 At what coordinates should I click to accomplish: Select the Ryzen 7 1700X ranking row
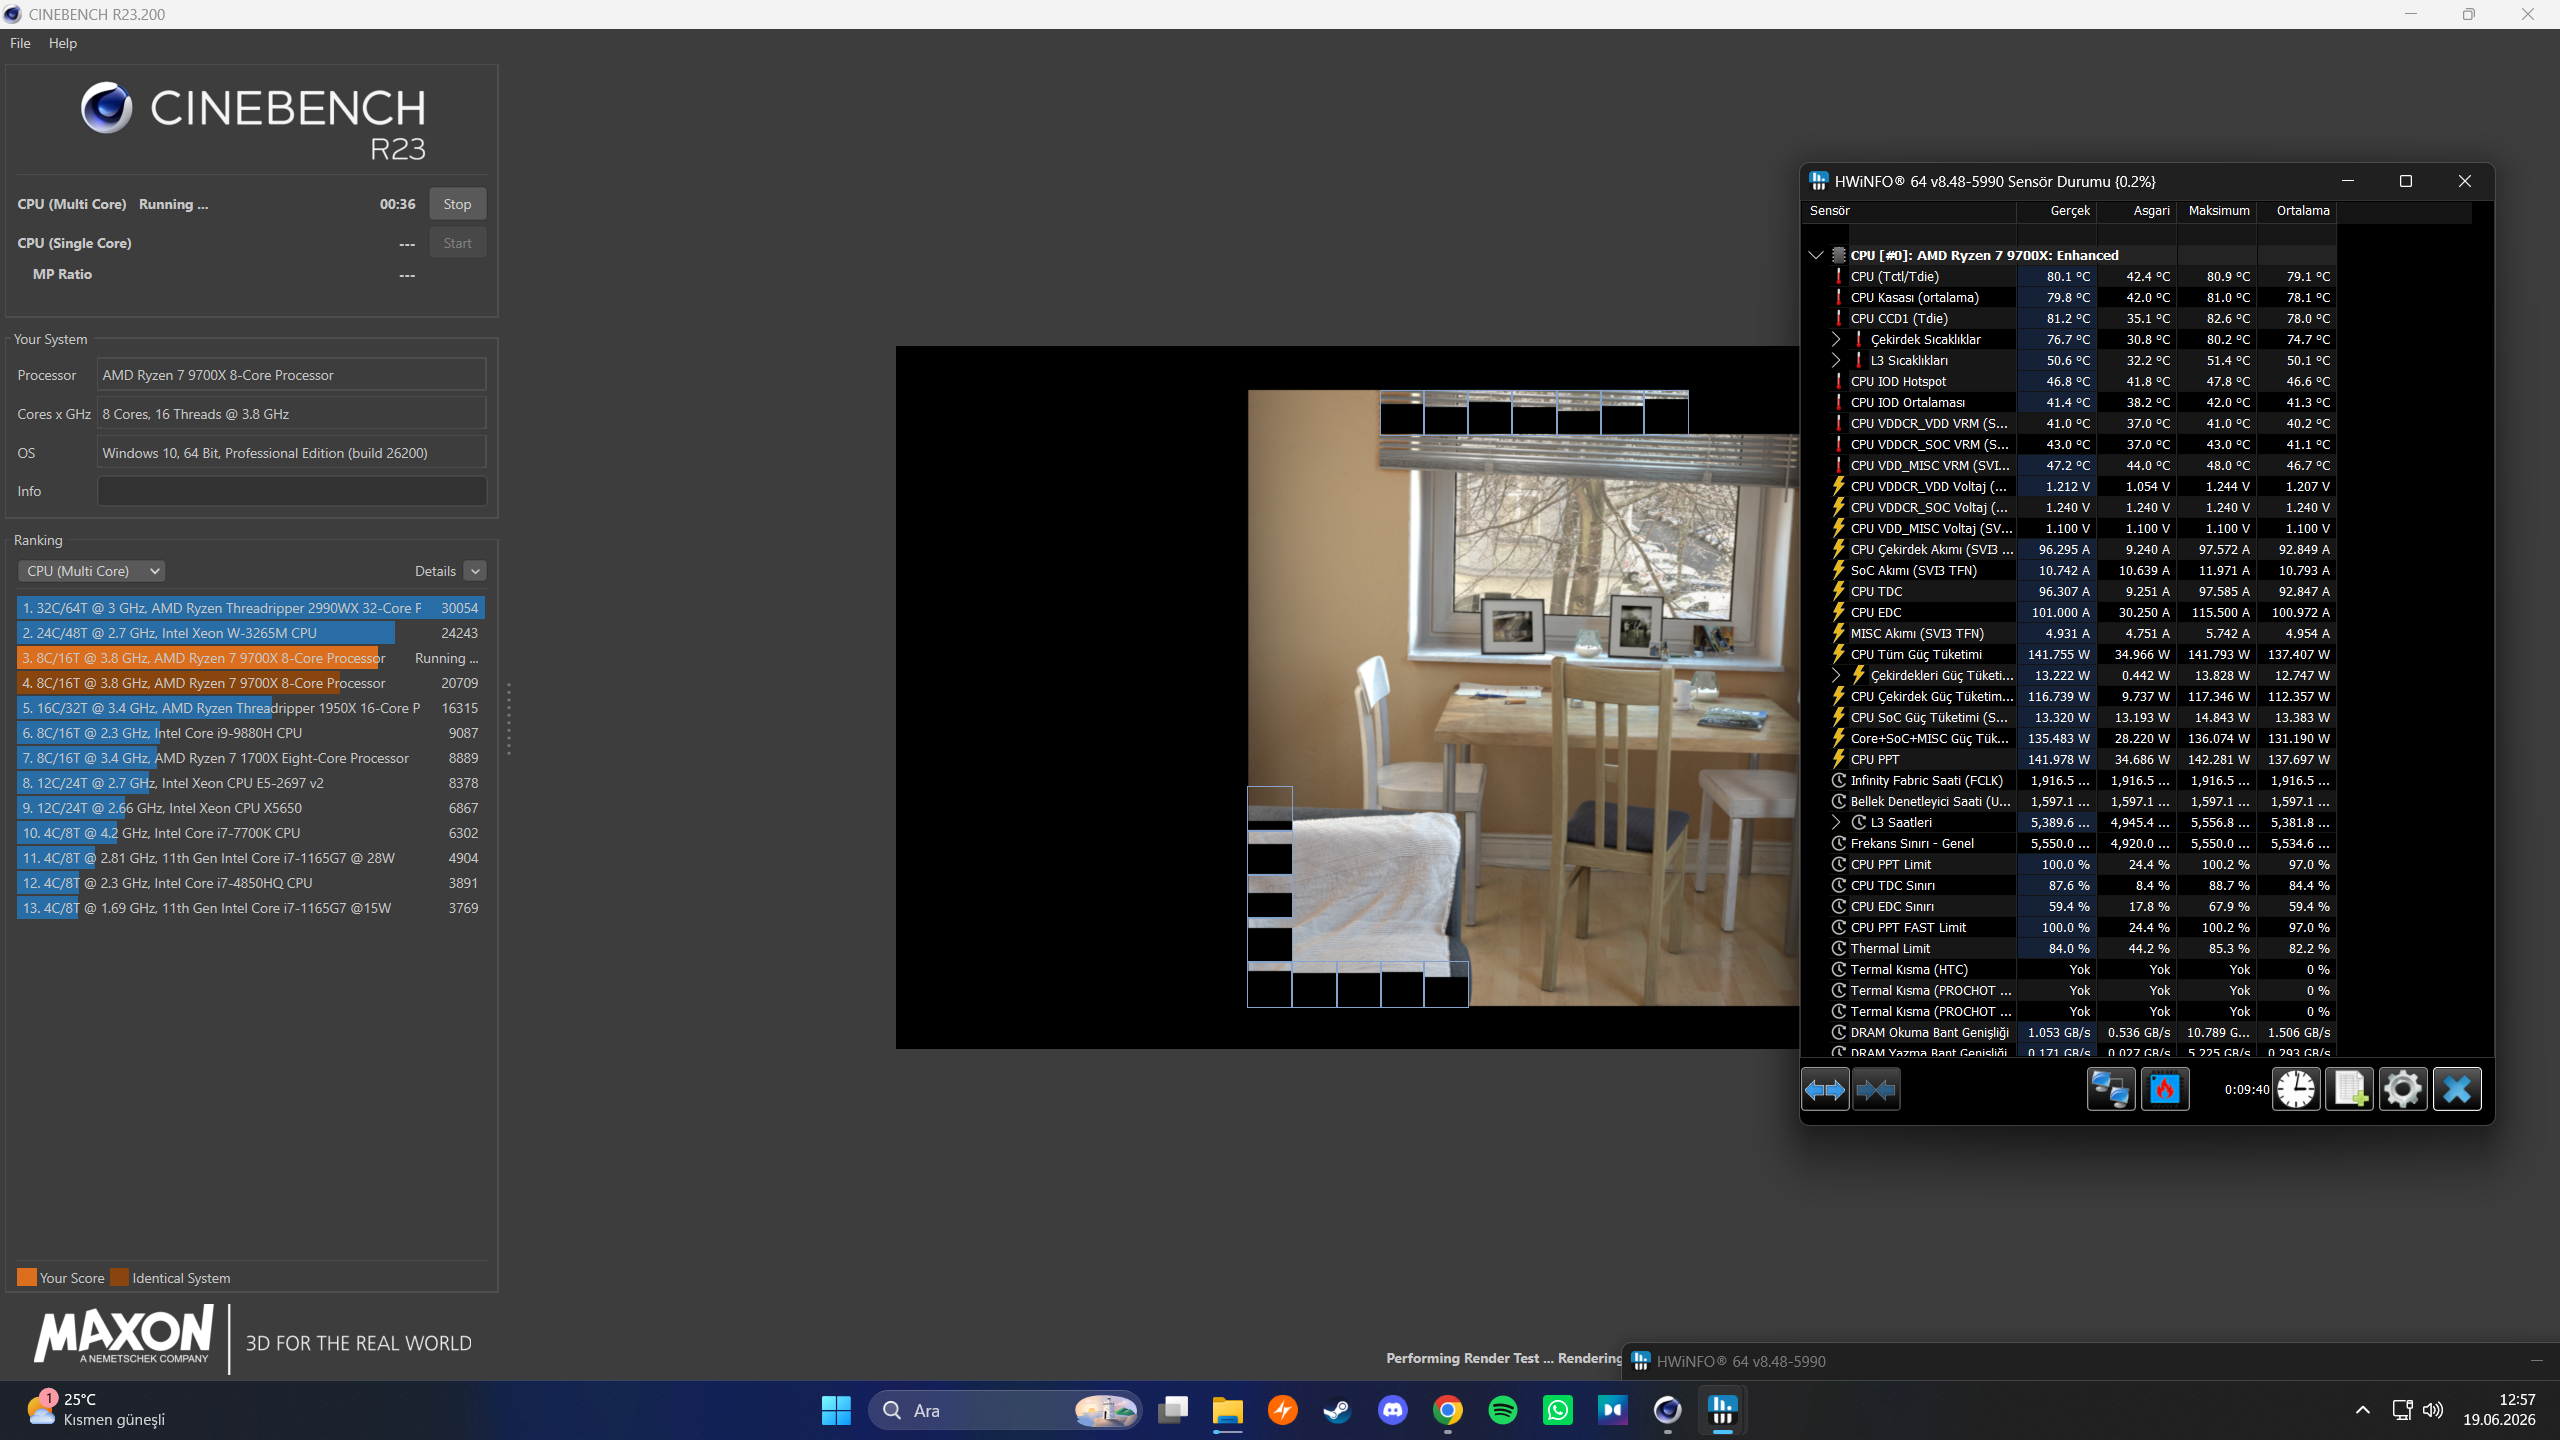coord(251,758)
